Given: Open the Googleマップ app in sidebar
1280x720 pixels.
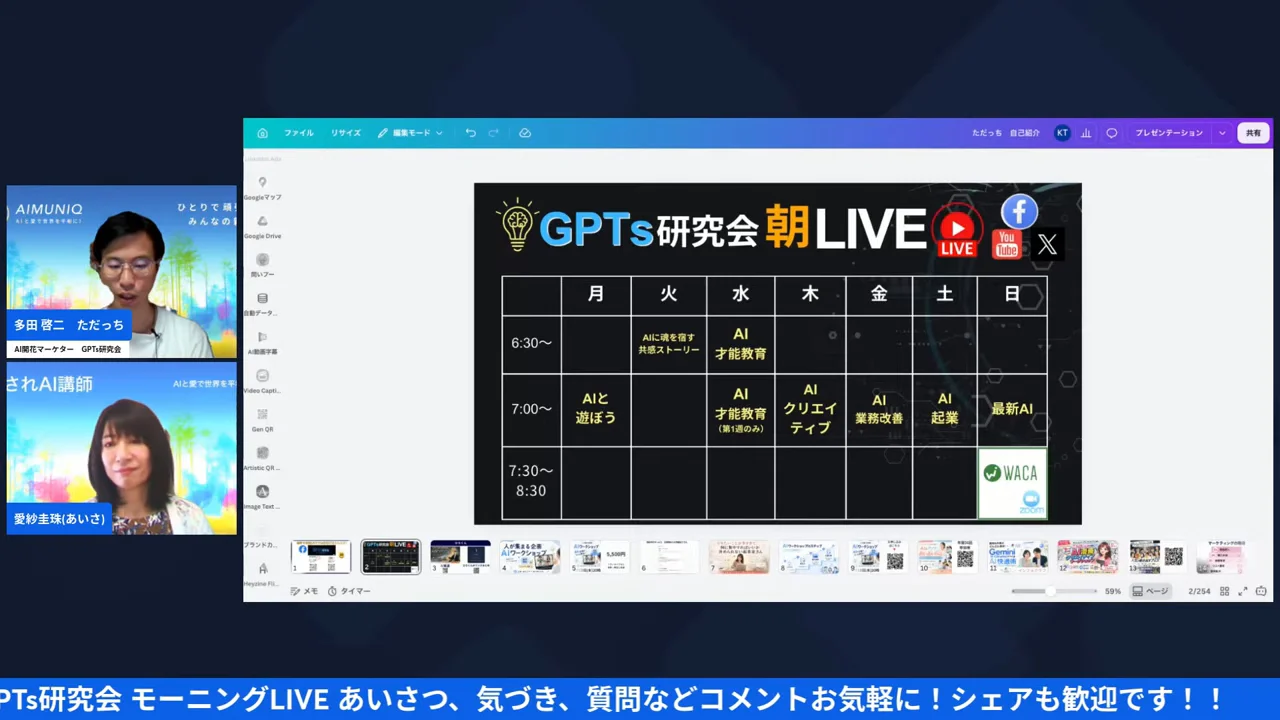Looking at the screenshot, I should (262, 188).
